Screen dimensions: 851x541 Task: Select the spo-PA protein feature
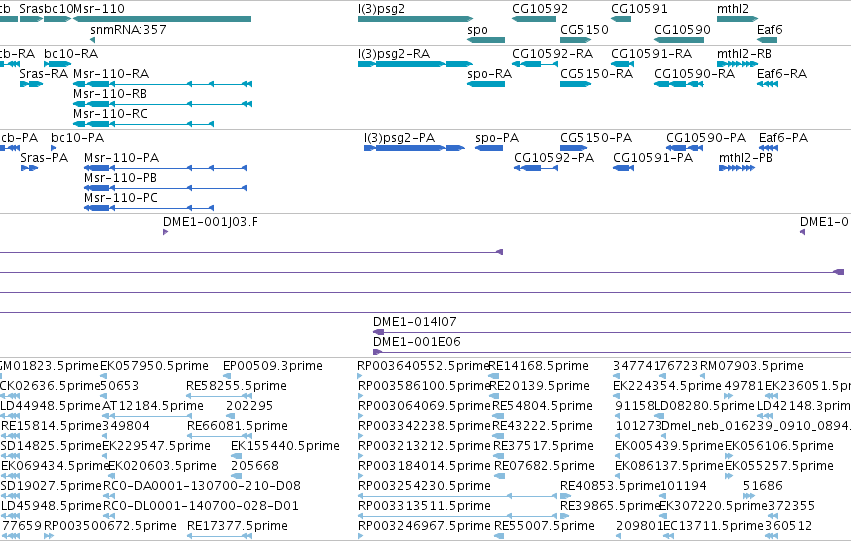489,148
